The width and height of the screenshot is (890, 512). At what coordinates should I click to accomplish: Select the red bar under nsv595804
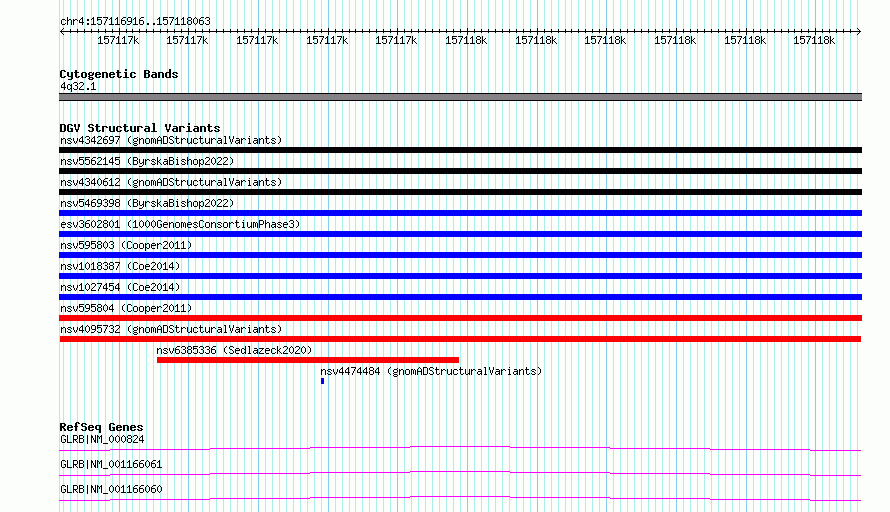[x=460, y=318]
